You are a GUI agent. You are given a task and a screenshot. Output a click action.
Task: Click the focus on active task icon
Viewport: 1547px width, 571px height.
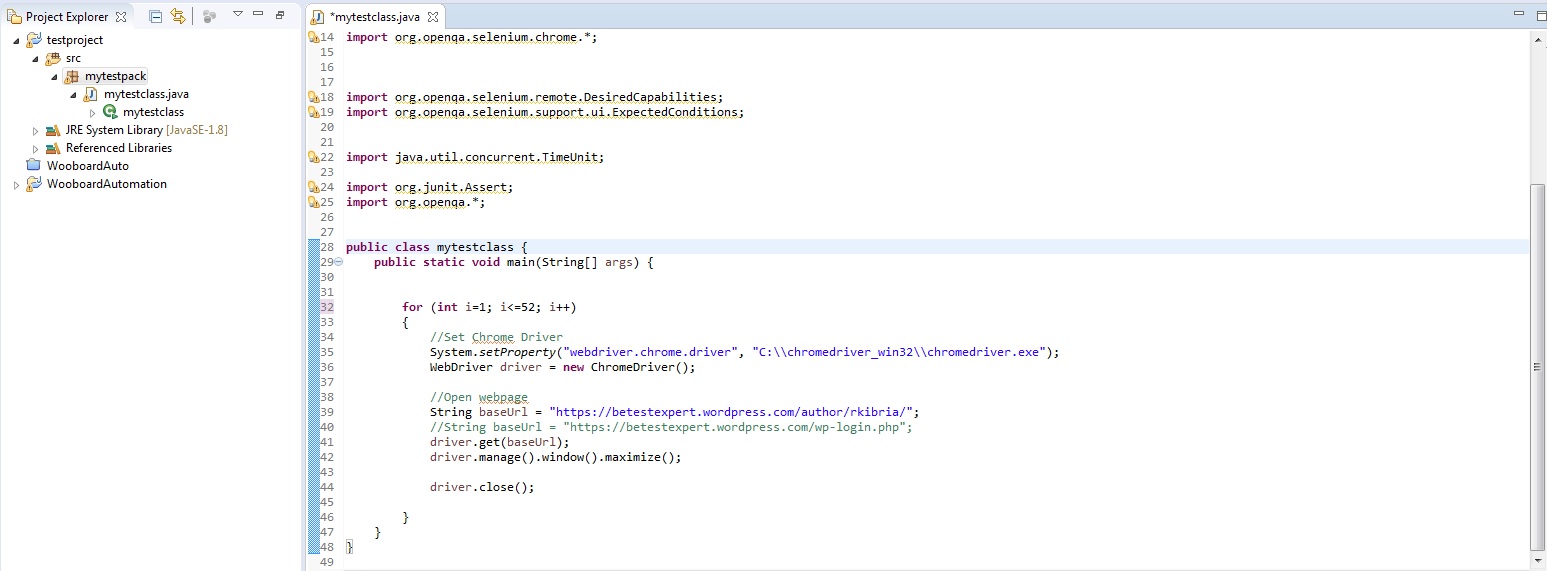[209, 16]
